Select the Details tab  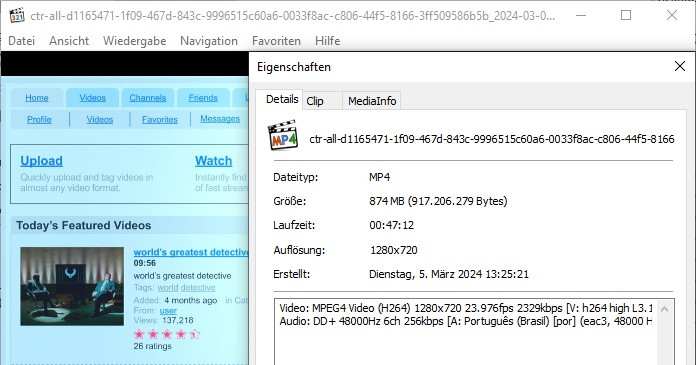282,99
